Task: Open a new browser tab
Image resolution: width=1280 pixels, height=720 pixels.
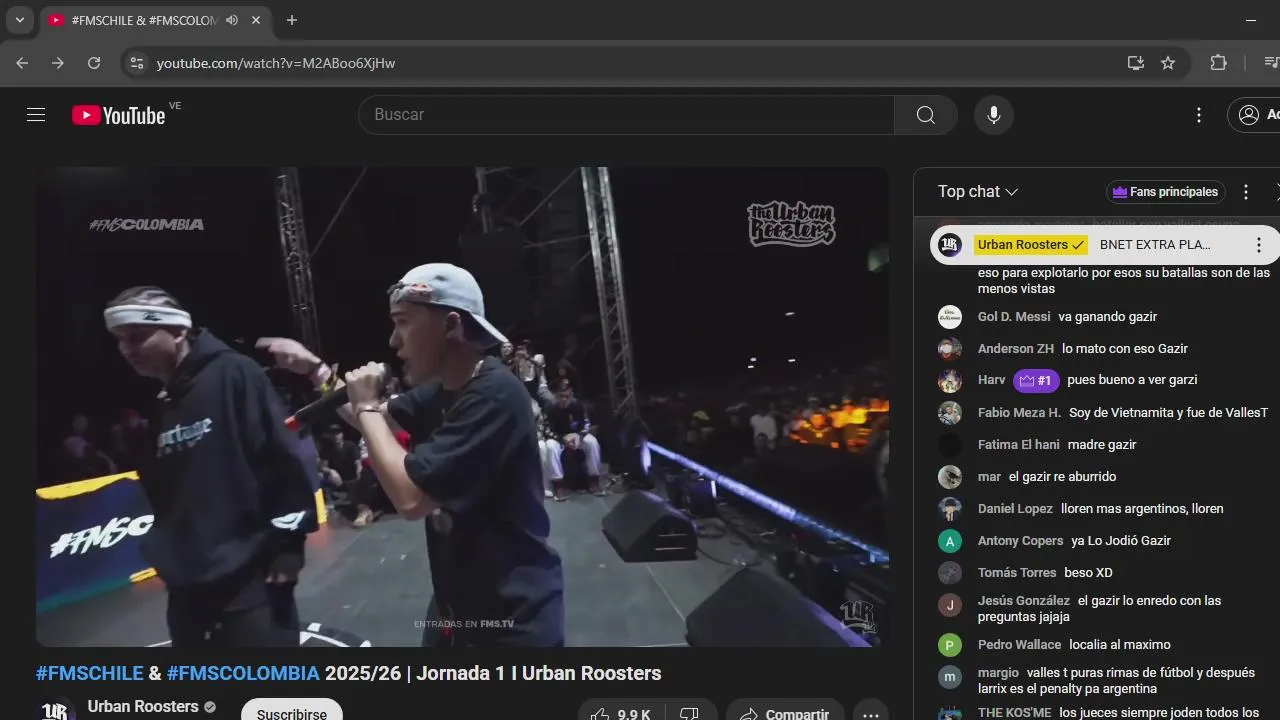Action: tap(291, 20)
